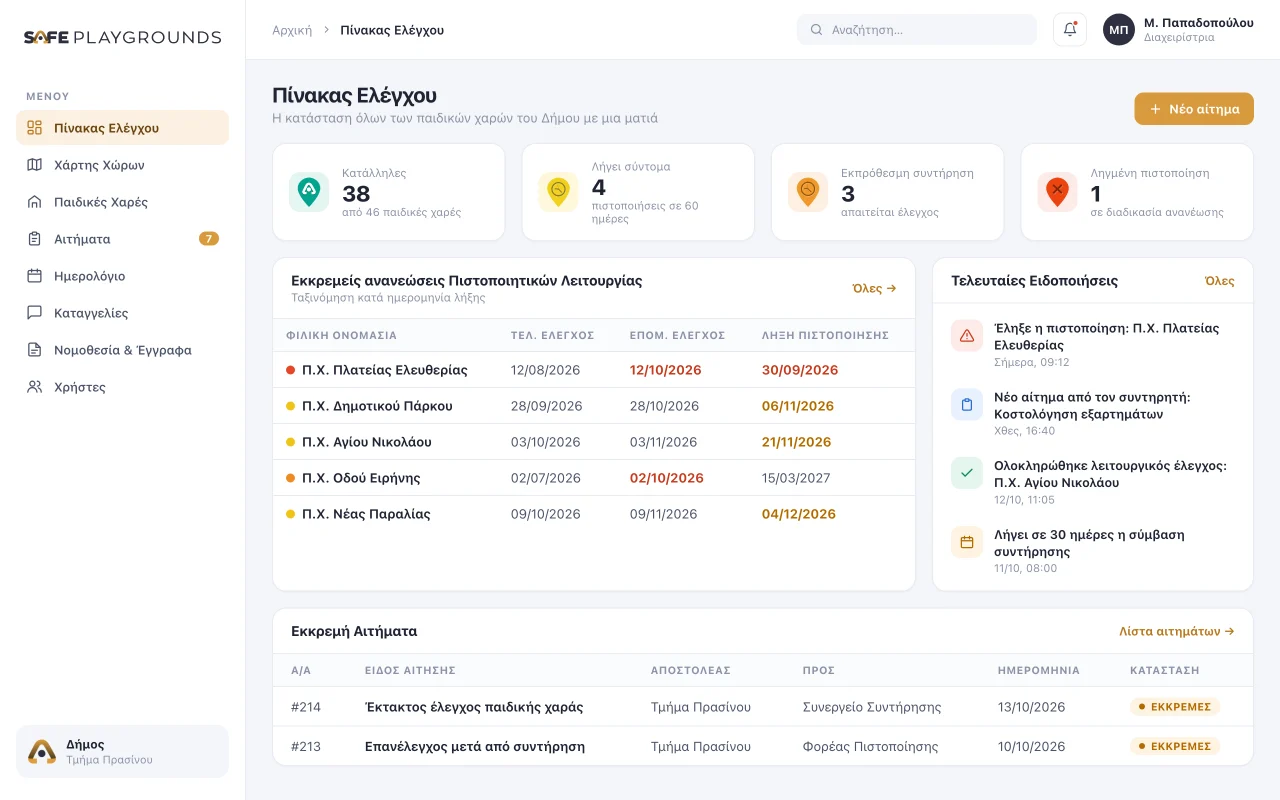
Task: Click the 7 badge next to Αιτήματα
Action: coord(209,239)
